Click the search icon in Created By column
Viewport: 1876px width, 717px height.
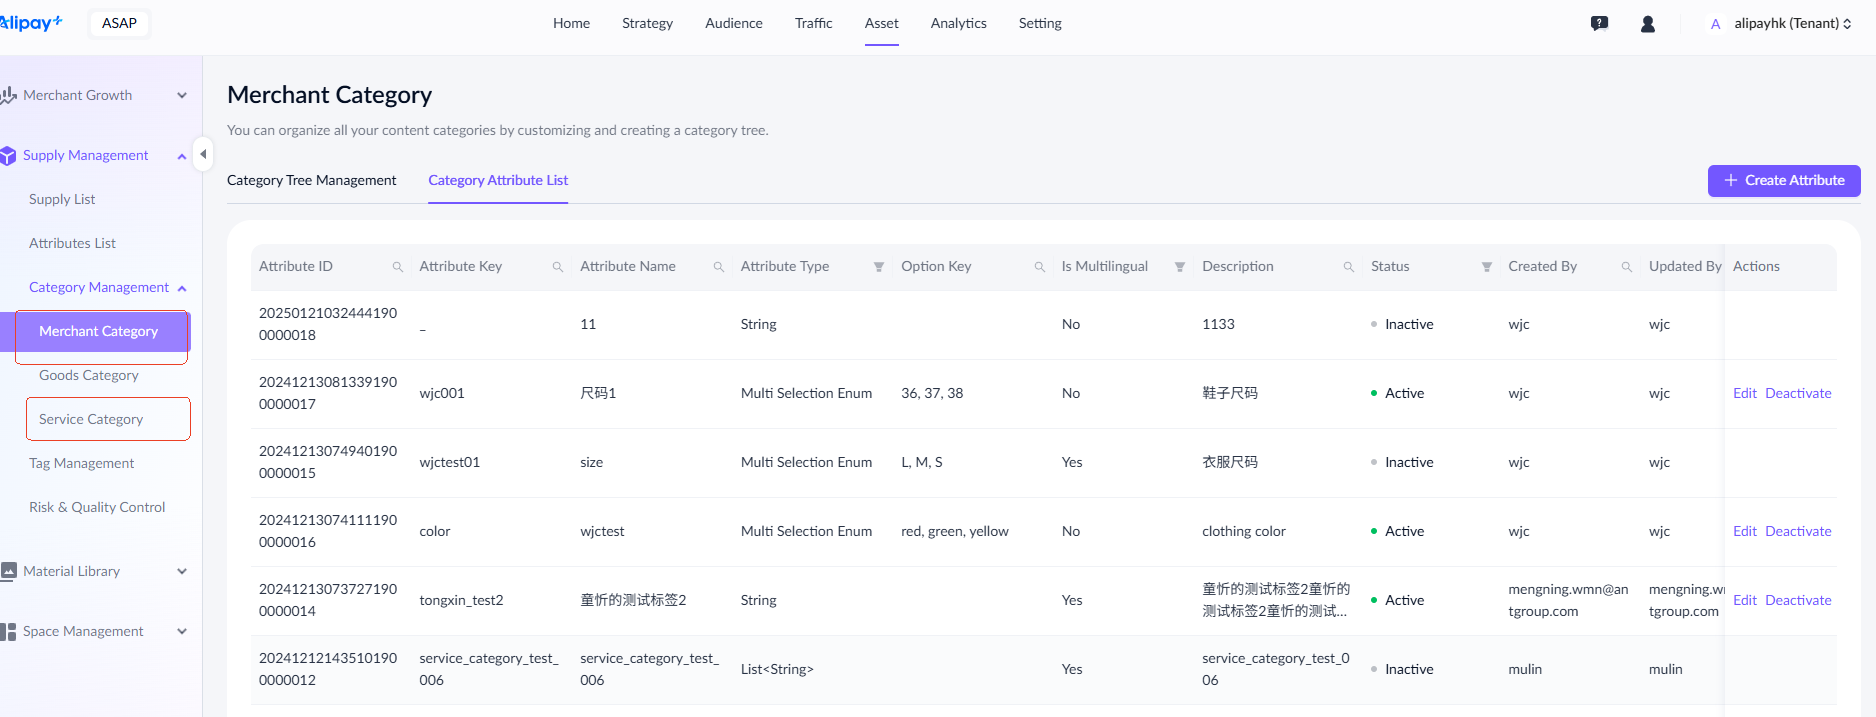(1627, 267)
